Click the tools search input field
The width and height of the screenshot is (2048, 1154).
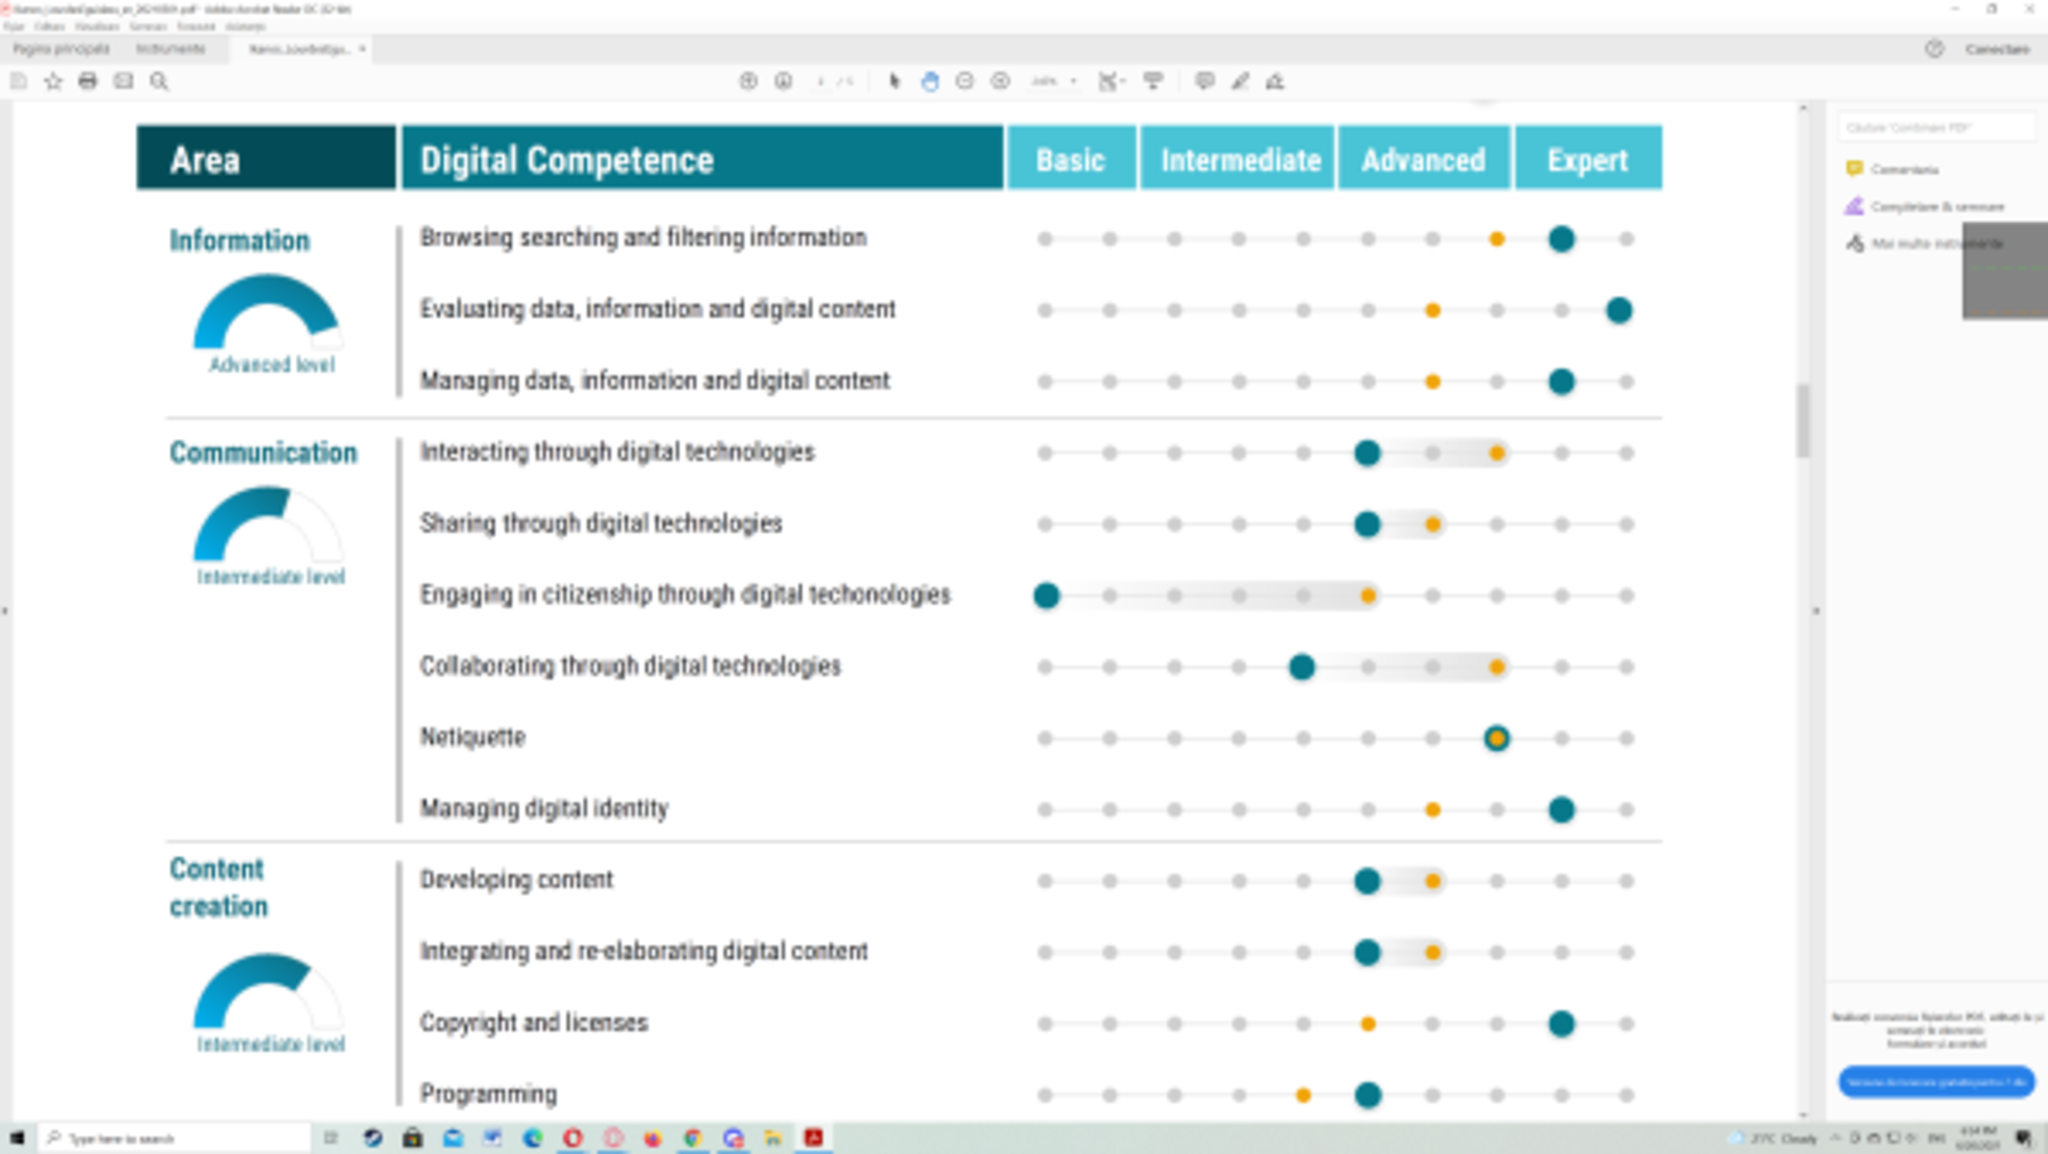[1935, 128]
